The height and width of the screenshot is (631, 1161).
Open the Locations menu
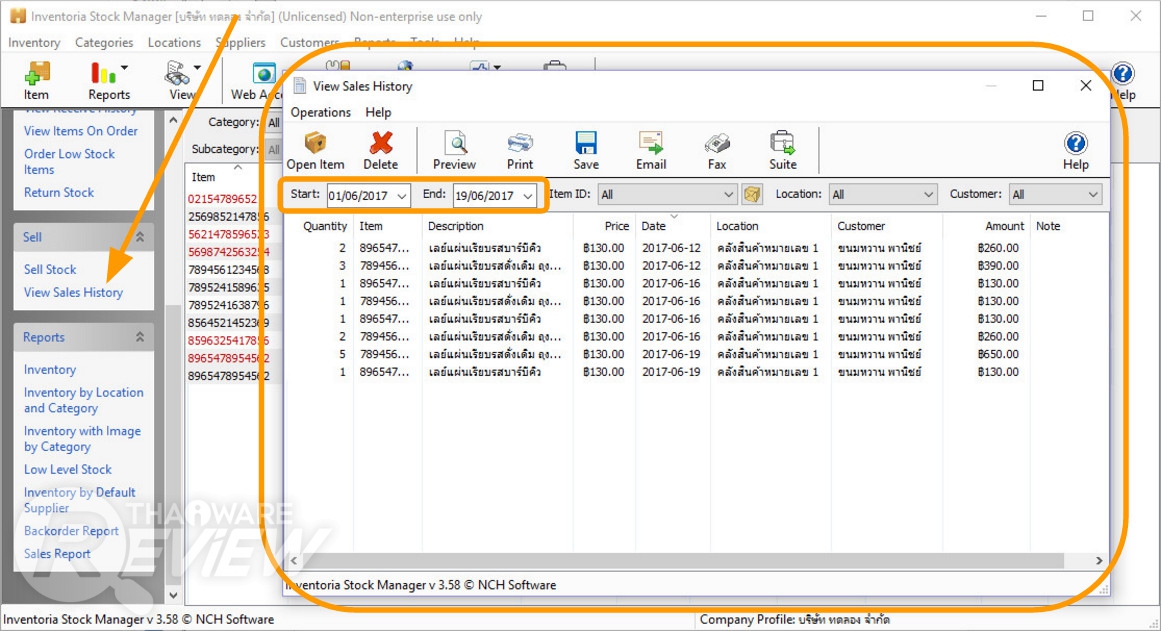(x=174, y=43)
